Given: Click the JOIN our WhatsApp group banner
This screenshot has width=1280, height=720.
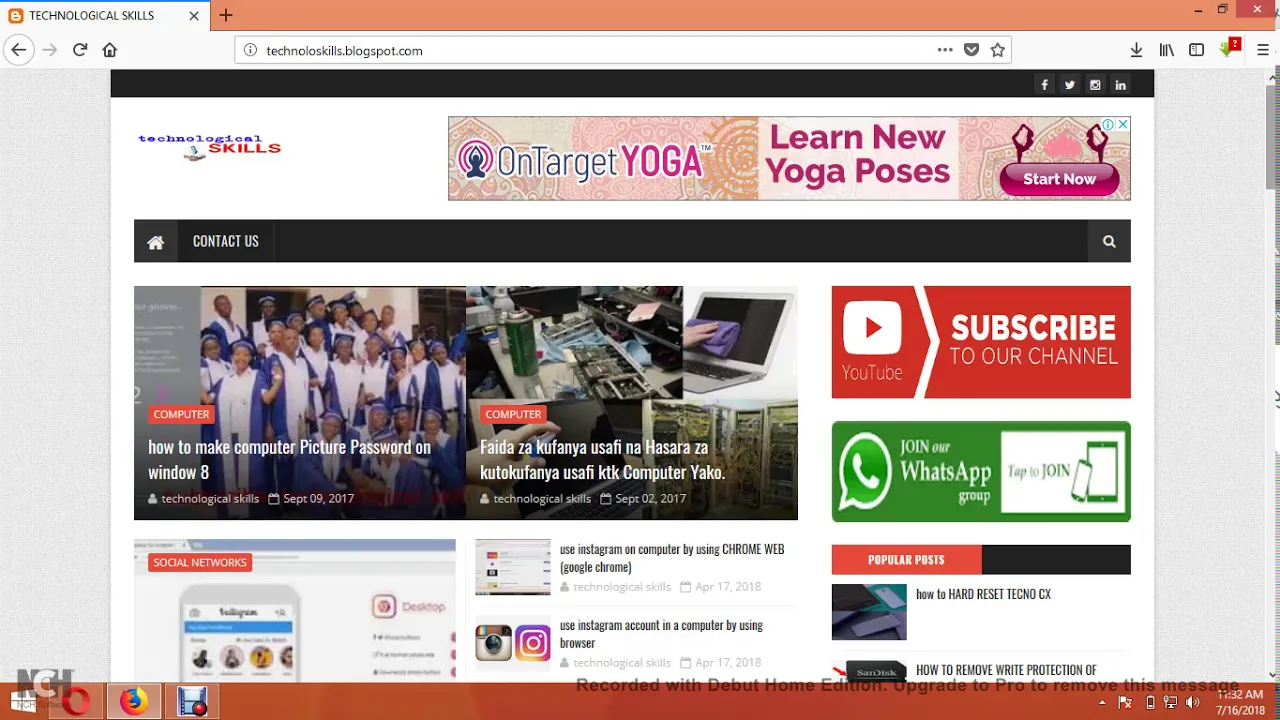Looking at the screenshot, I should (981, 472).
